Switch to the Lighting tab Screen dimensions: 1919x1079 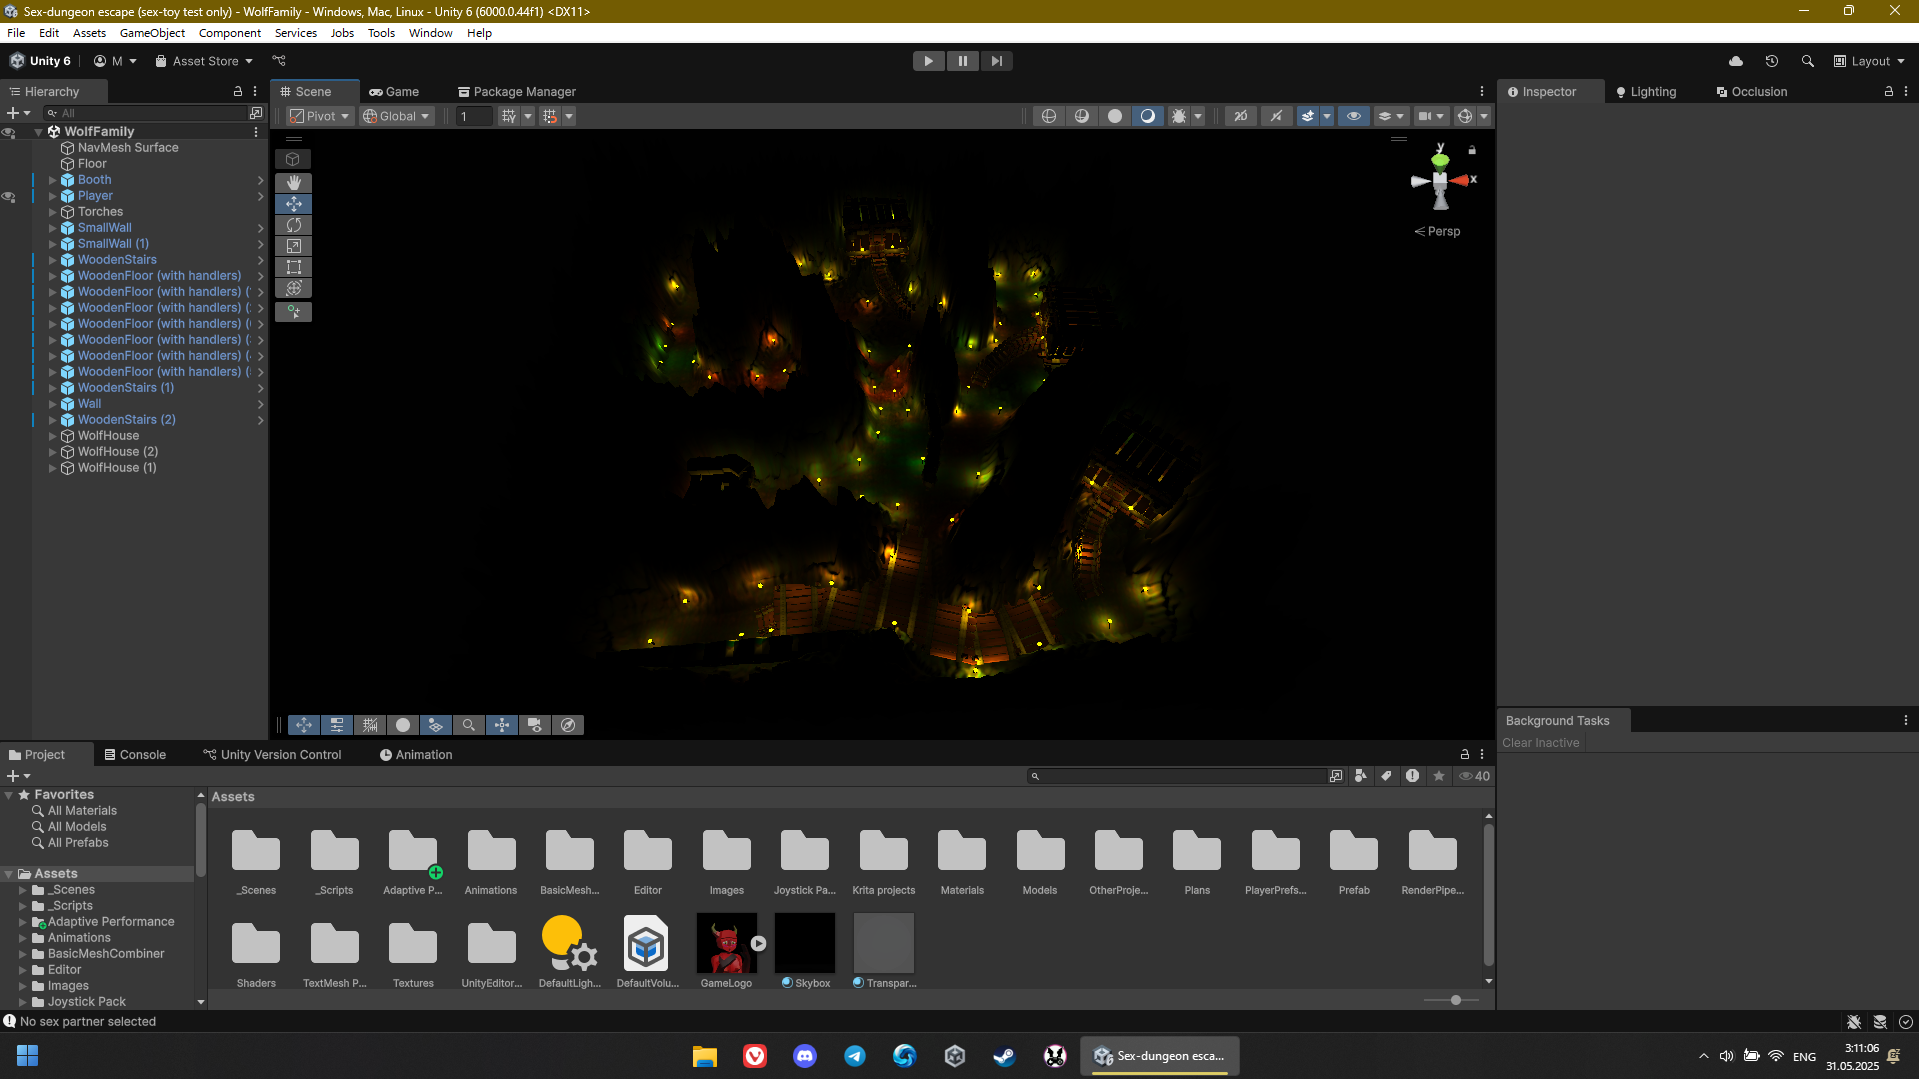[1646, 91]
